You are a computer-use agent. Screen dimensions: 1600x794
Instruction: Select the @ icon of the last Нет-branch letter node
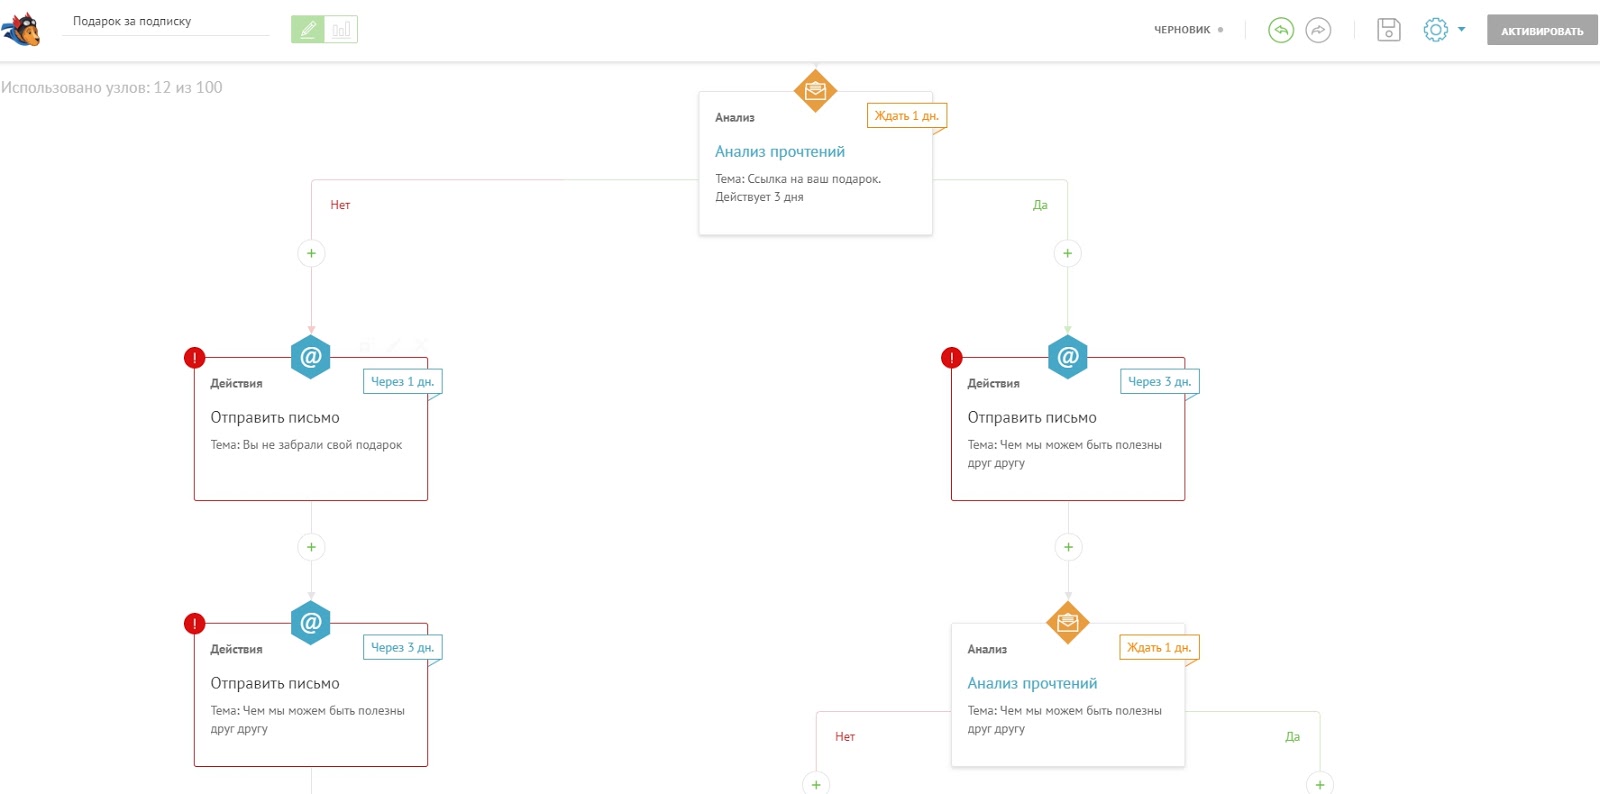coord(311,622)
